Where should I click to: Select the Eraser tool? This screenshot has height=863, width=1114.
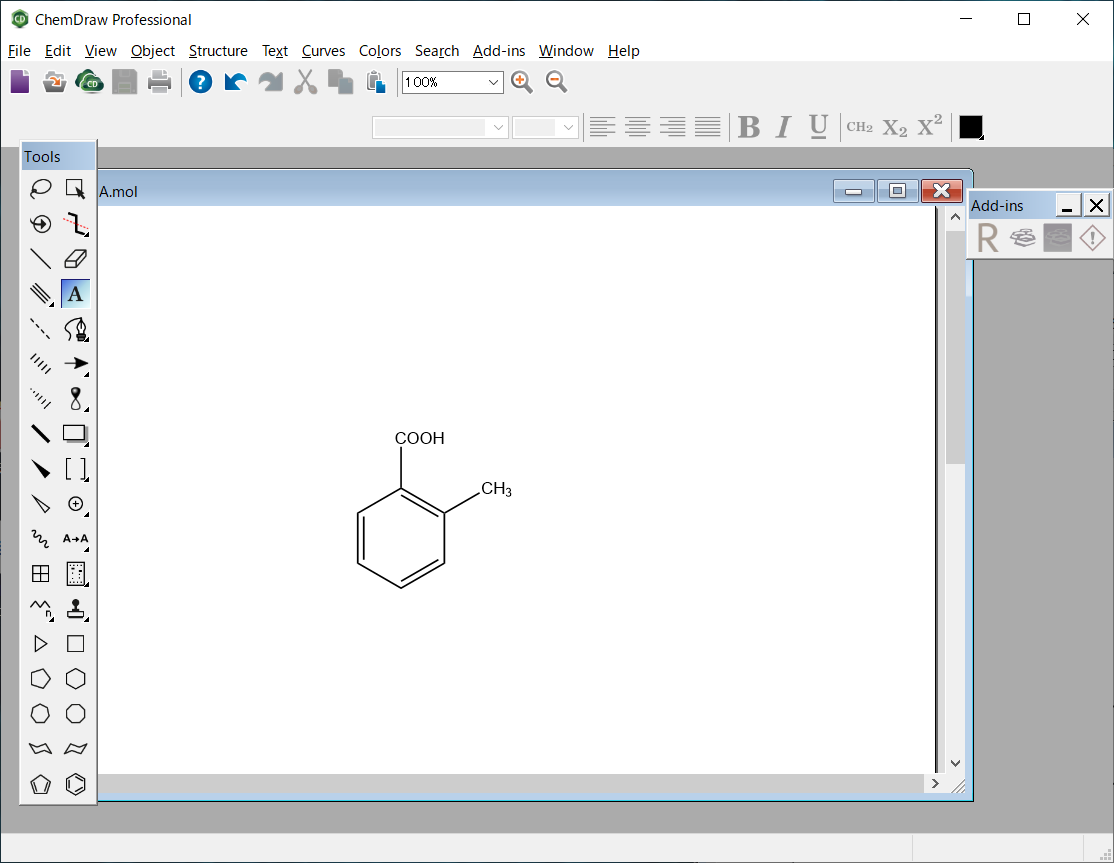(75, 258)
